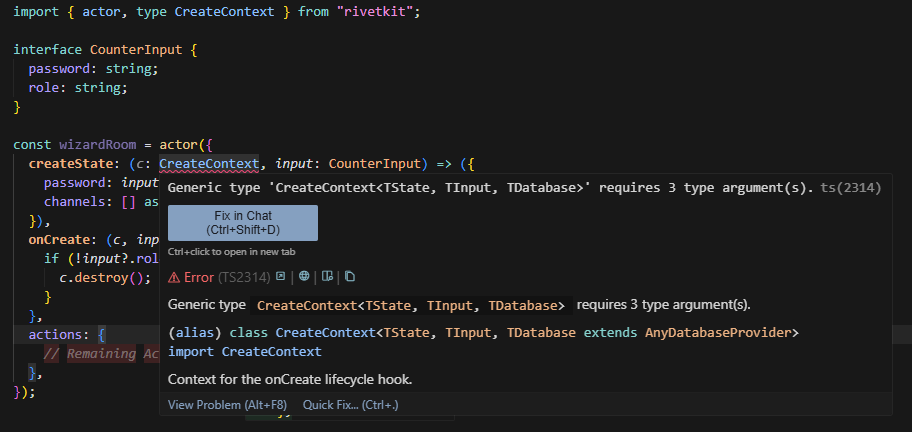
Task: Open error link icon next to TS2314
Action: pos(280,277)
